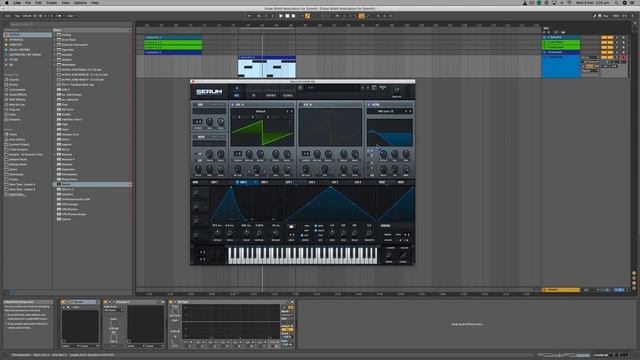Select the top green Sylenth1 clip
The image size is (640, 360).
coord(173,42)
